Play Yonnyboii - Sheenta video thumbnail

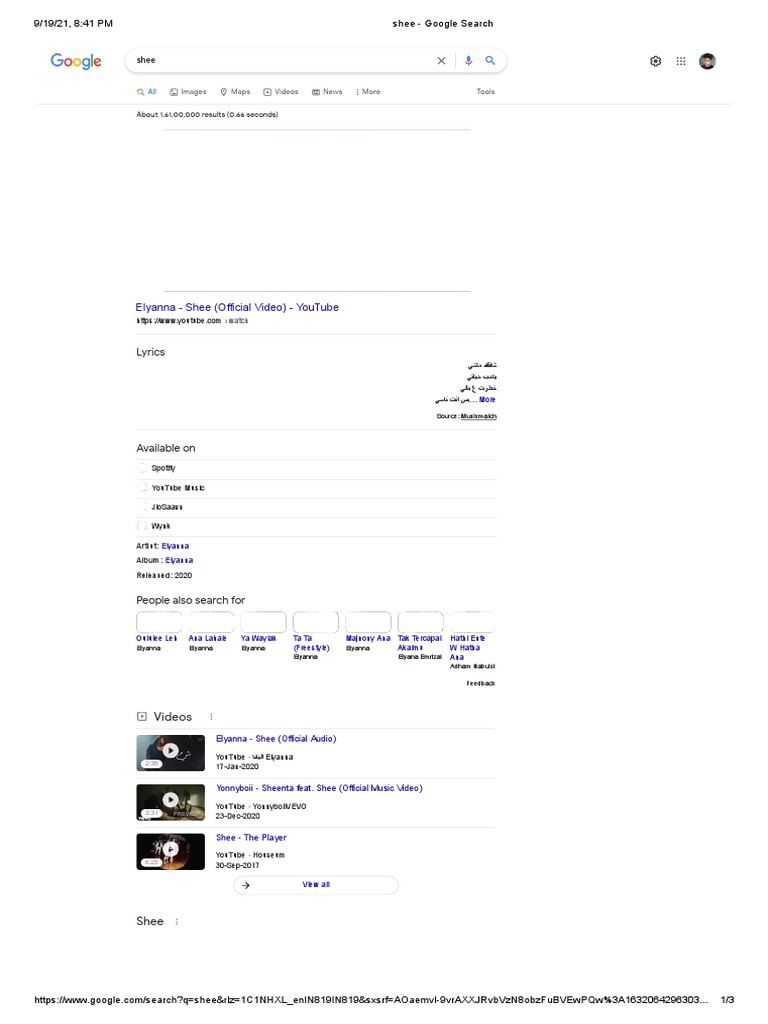[x=170, y=802]
